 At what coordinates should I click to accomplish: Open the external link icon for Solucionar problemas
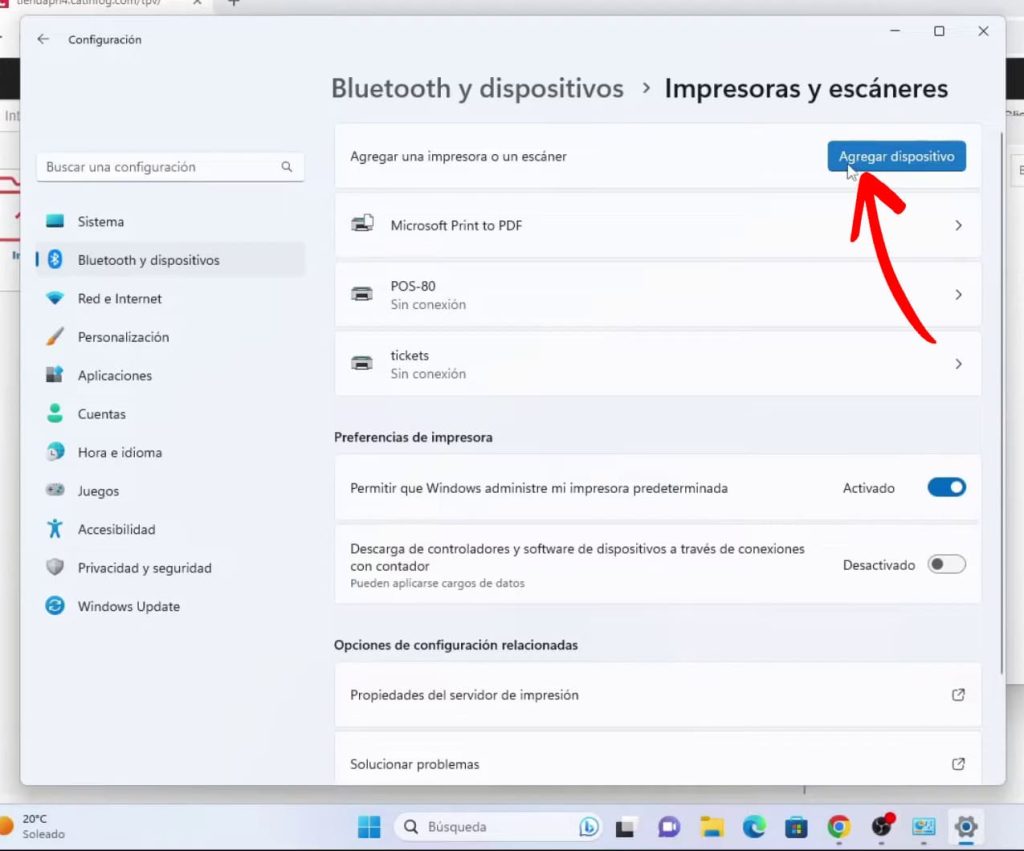[957, 764]
